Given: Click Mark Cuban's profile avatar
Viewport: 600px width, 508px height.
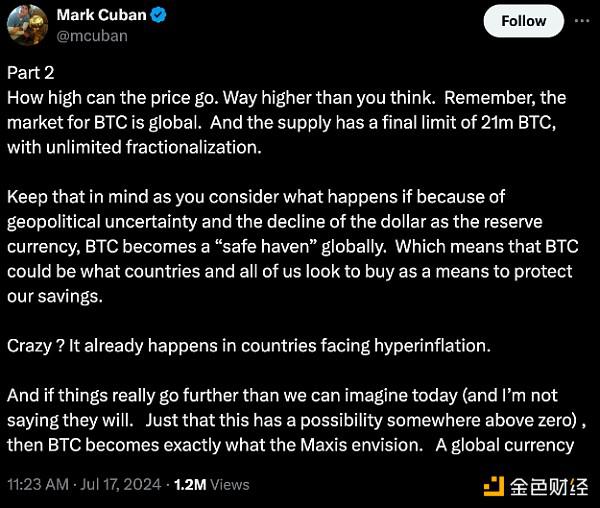Looking at the screenshot, I should [x=27, y=25].
